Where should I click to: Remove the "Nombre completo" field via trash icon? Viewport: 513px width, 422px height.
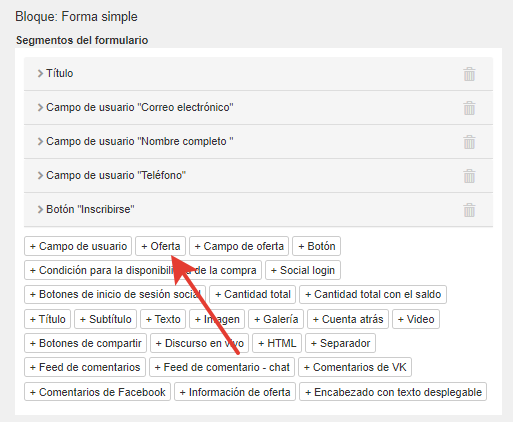[469, 142]
